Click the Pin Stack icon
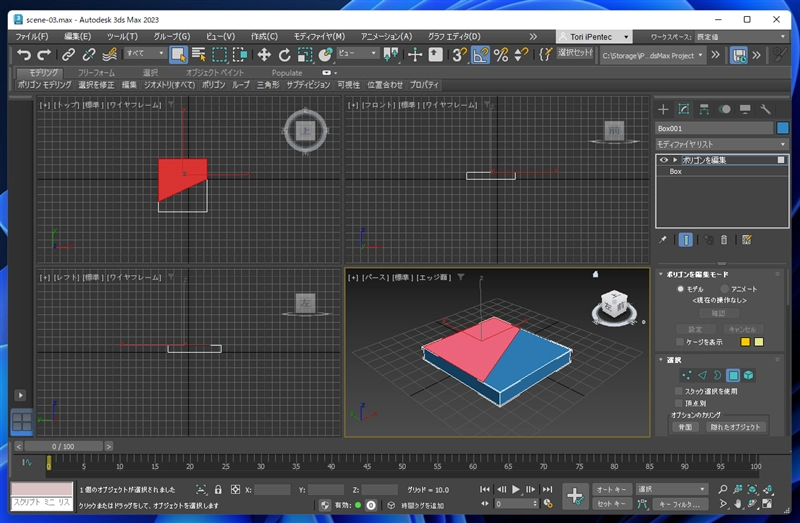 (663, 240)
